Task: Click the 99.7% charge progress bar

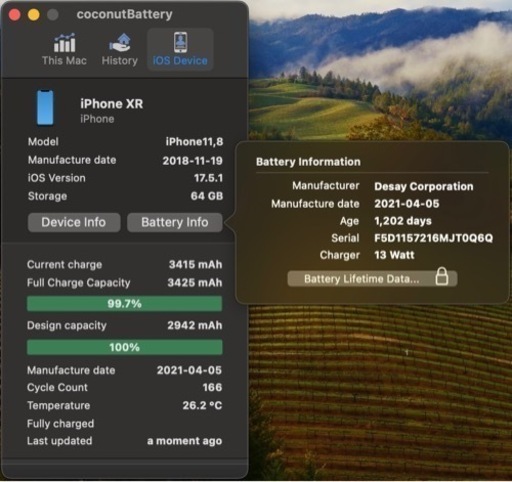Action: (x=124, y=304)
